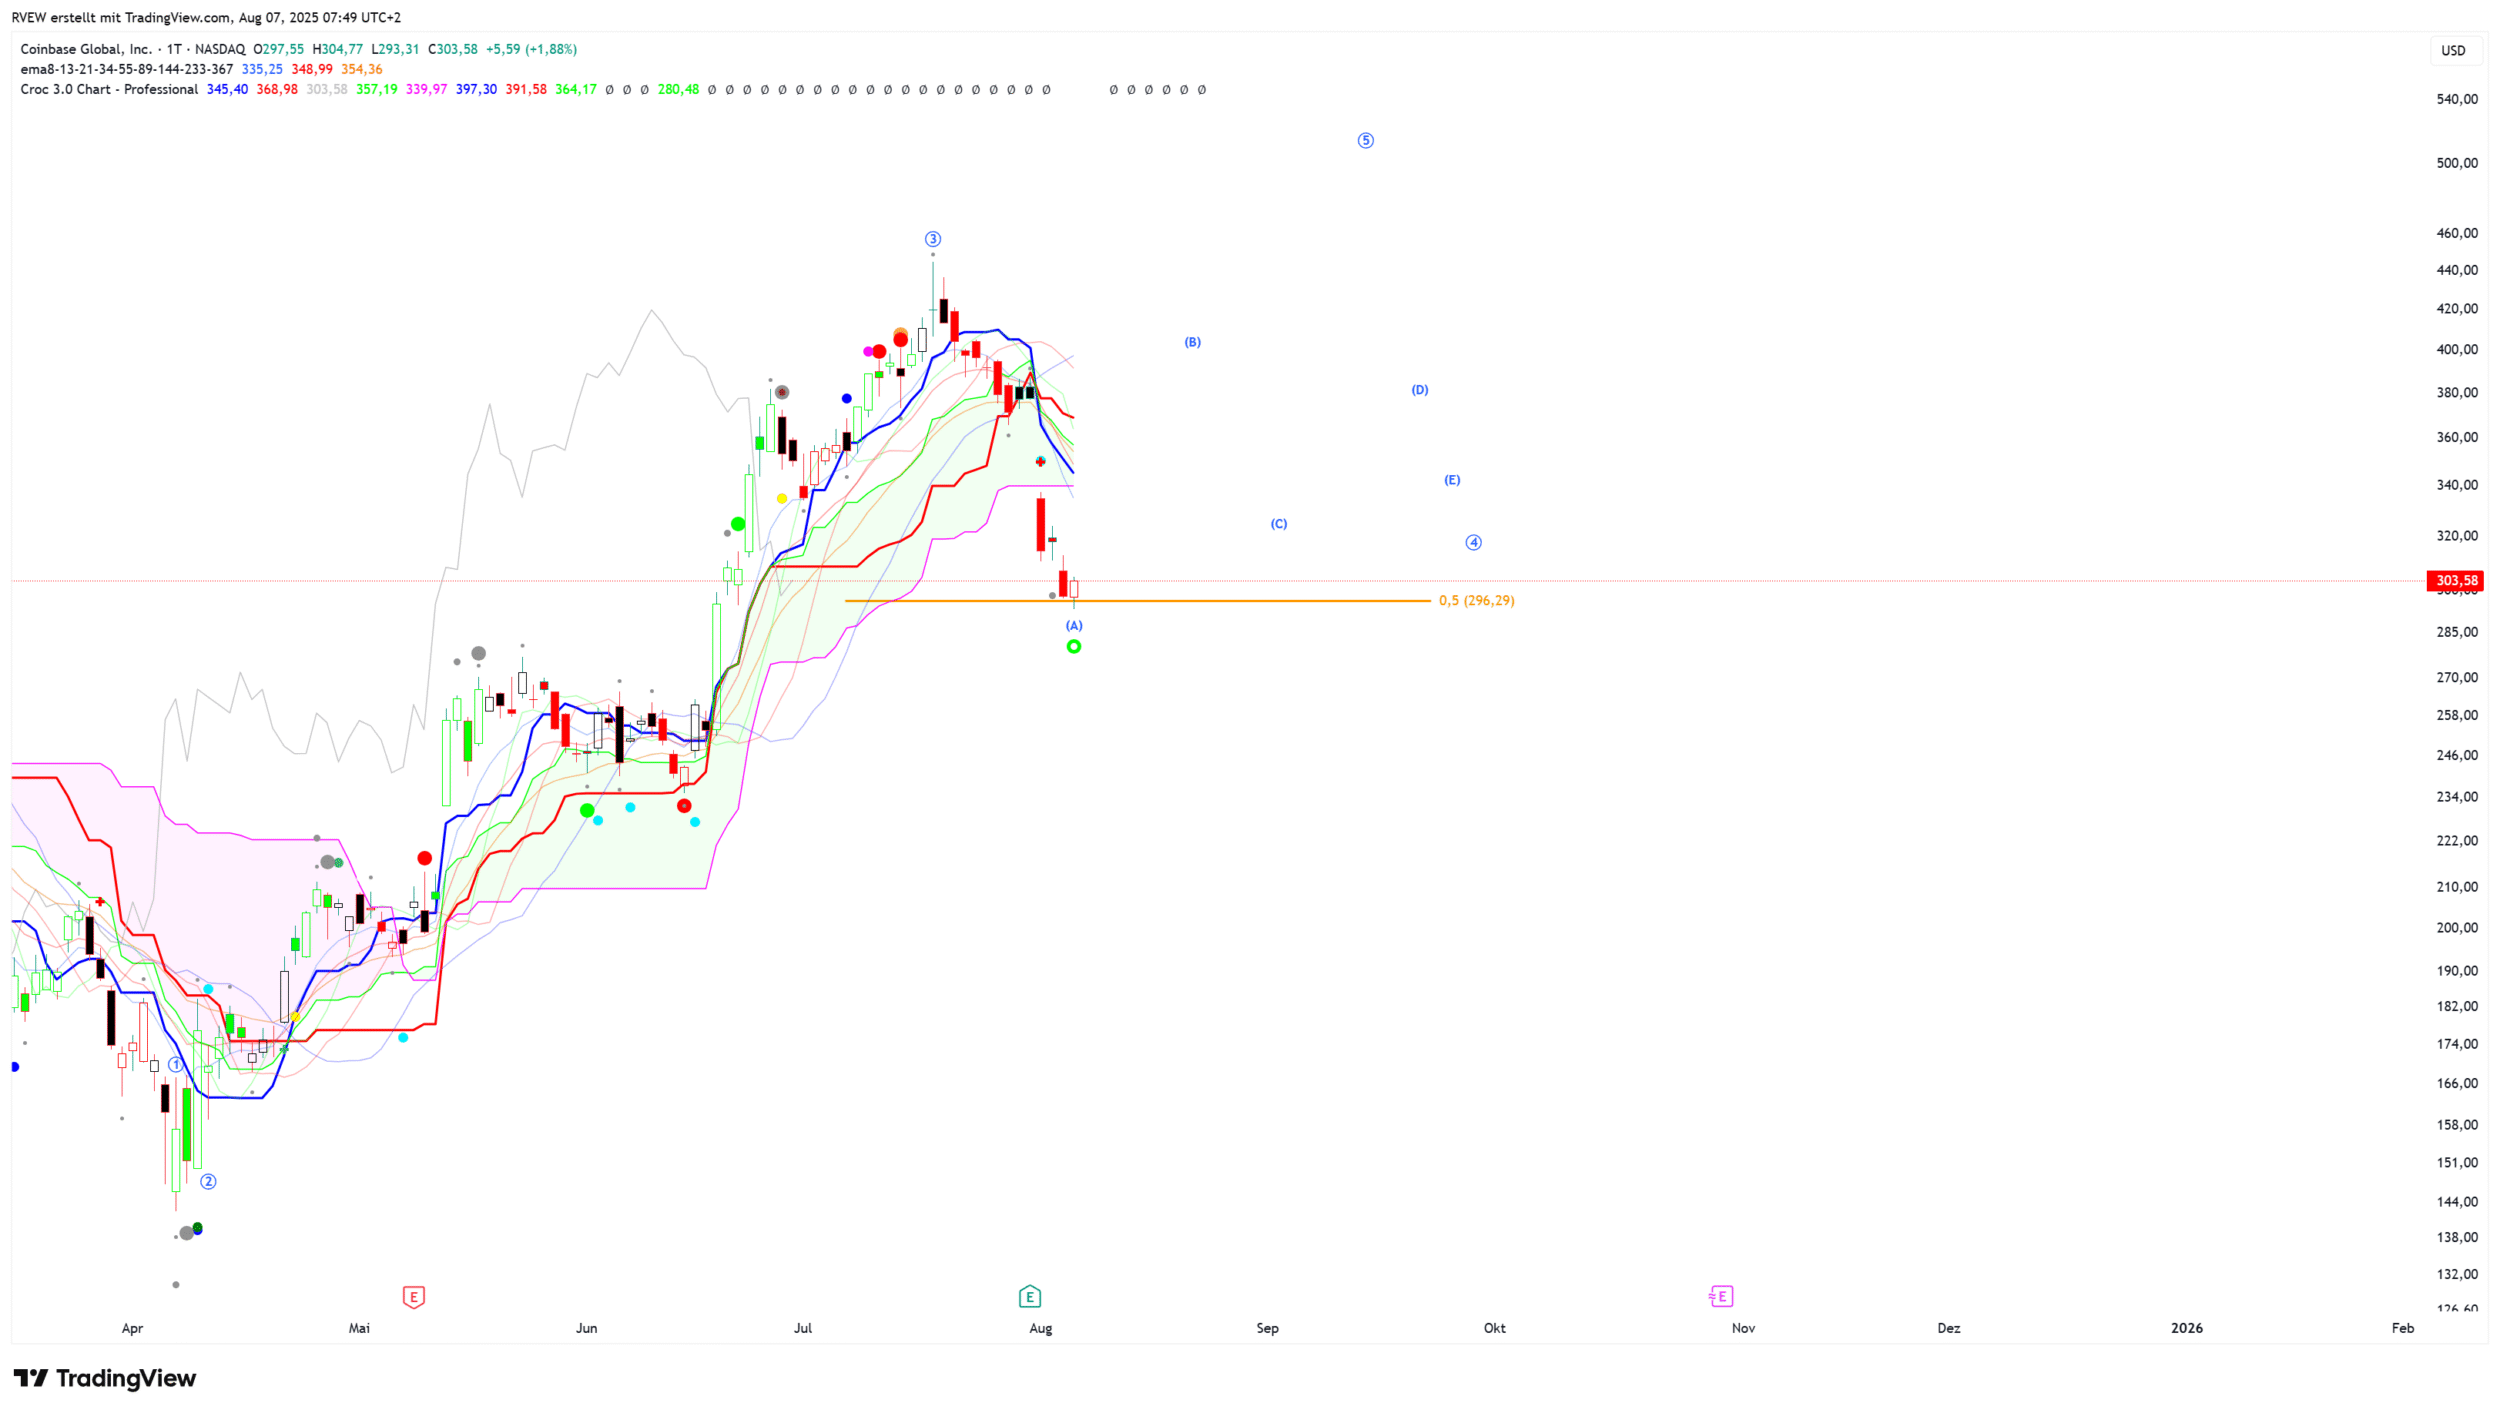Viewport: 2500px width, 1413px height.
Task: Select the circled wave 3 label at peak
Action: point(932,239)
